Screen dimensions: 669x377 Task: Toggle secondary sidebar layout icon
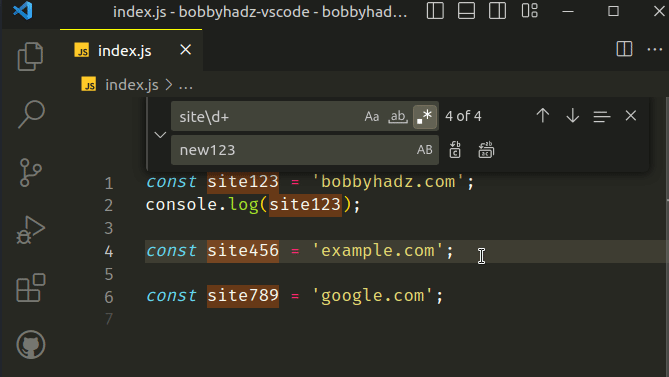pyautogui.click(x=497, y=11)
